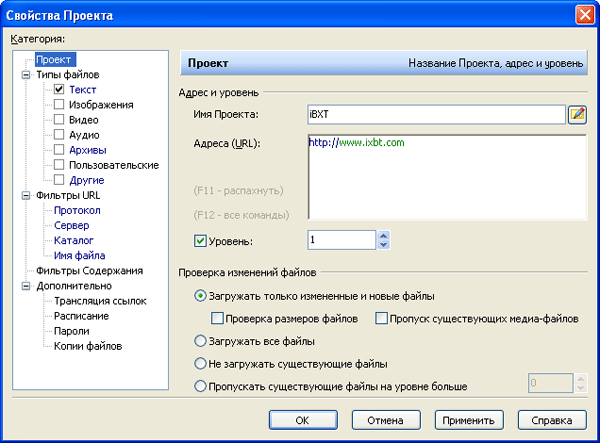Select the Архивы label in the tree
Viewport: 600px width, 443px height.
click(x=88, y=150)
